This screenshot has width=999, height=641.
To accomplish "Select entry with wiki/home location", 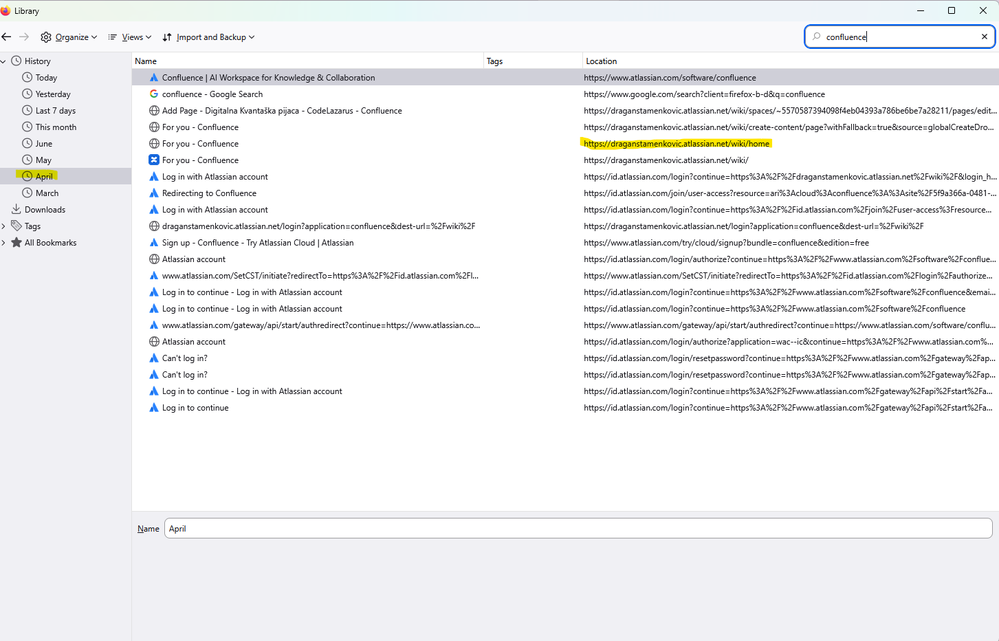I will point(565,144).
